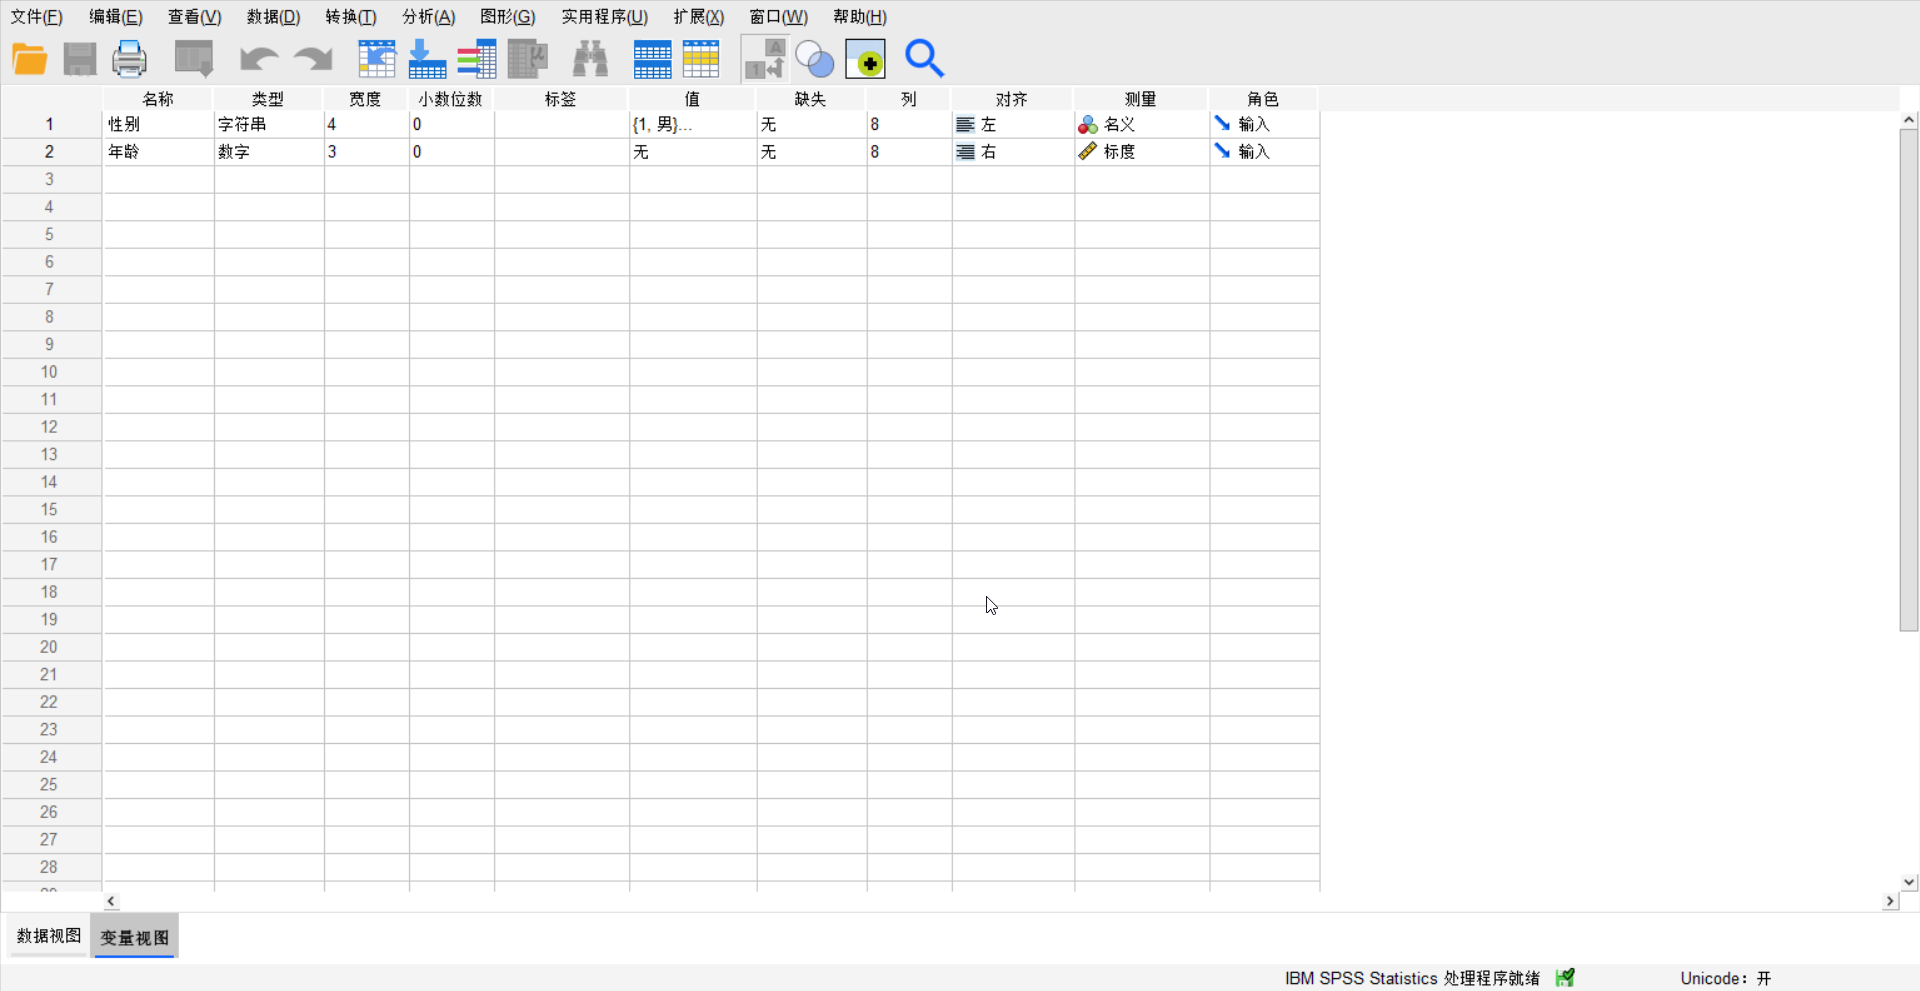
Task: Click the 角色 column header
Action: (1264, 99)
